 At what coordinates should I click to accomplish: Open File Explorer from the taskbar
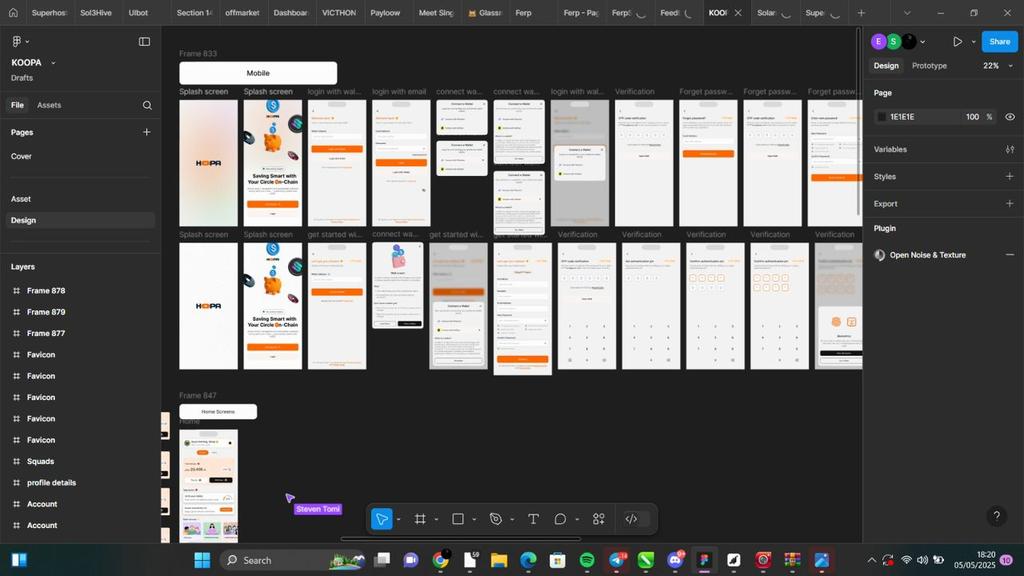(x=499, y=560)
